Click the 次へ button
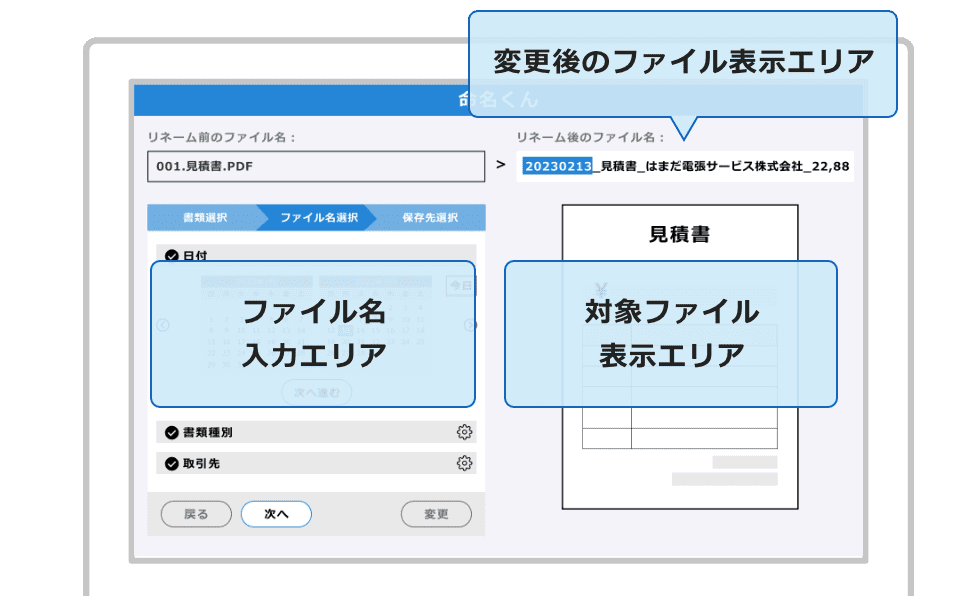This screenshot has width=980, height=596. point(276,514)
